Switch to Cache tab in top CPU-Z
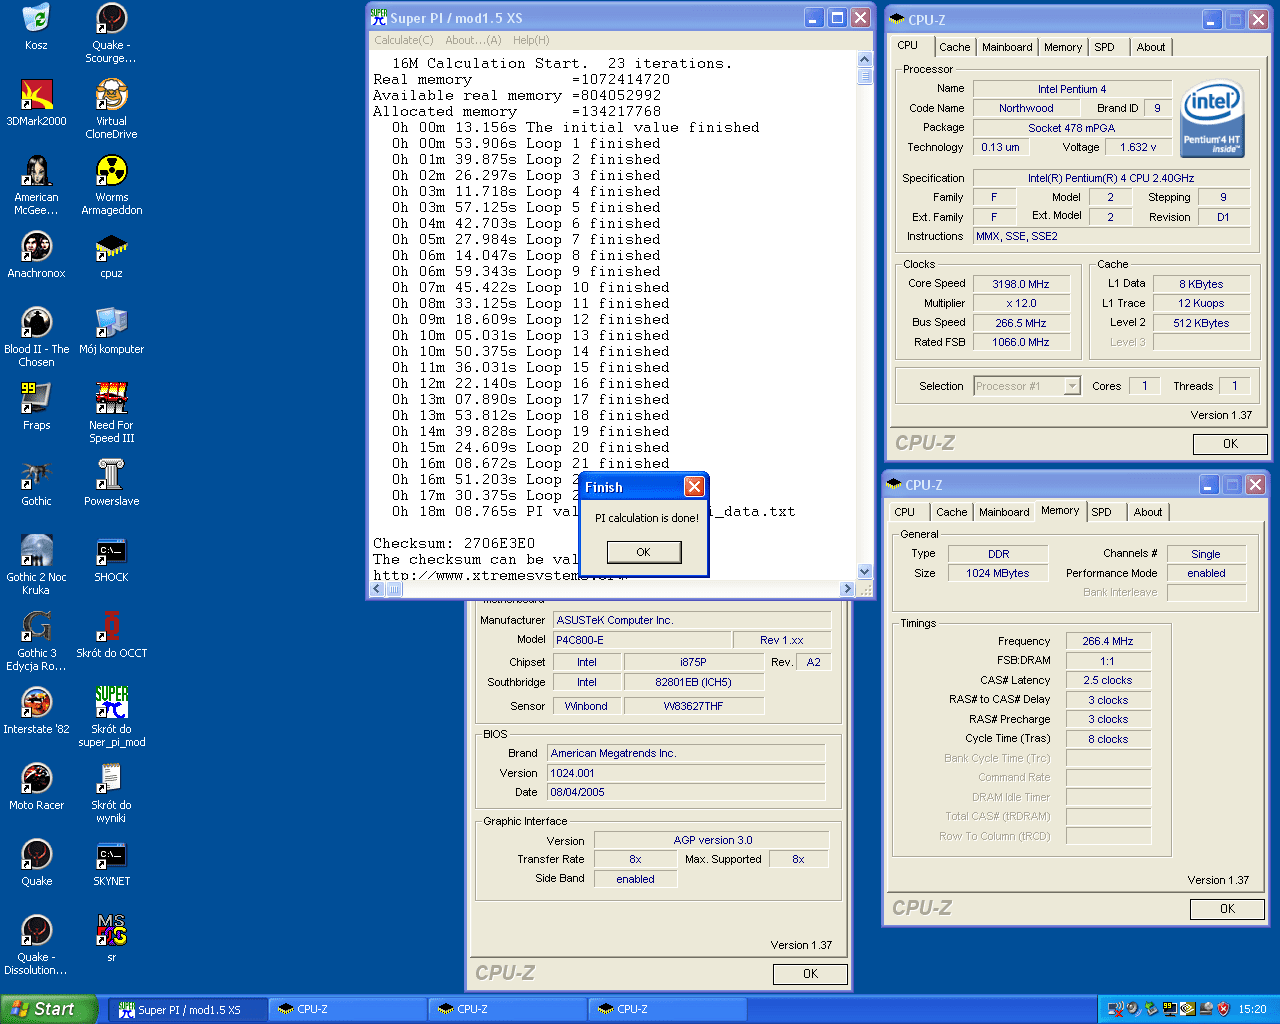The width and height of the screenshot is (1280, 1024). (954, 47)
